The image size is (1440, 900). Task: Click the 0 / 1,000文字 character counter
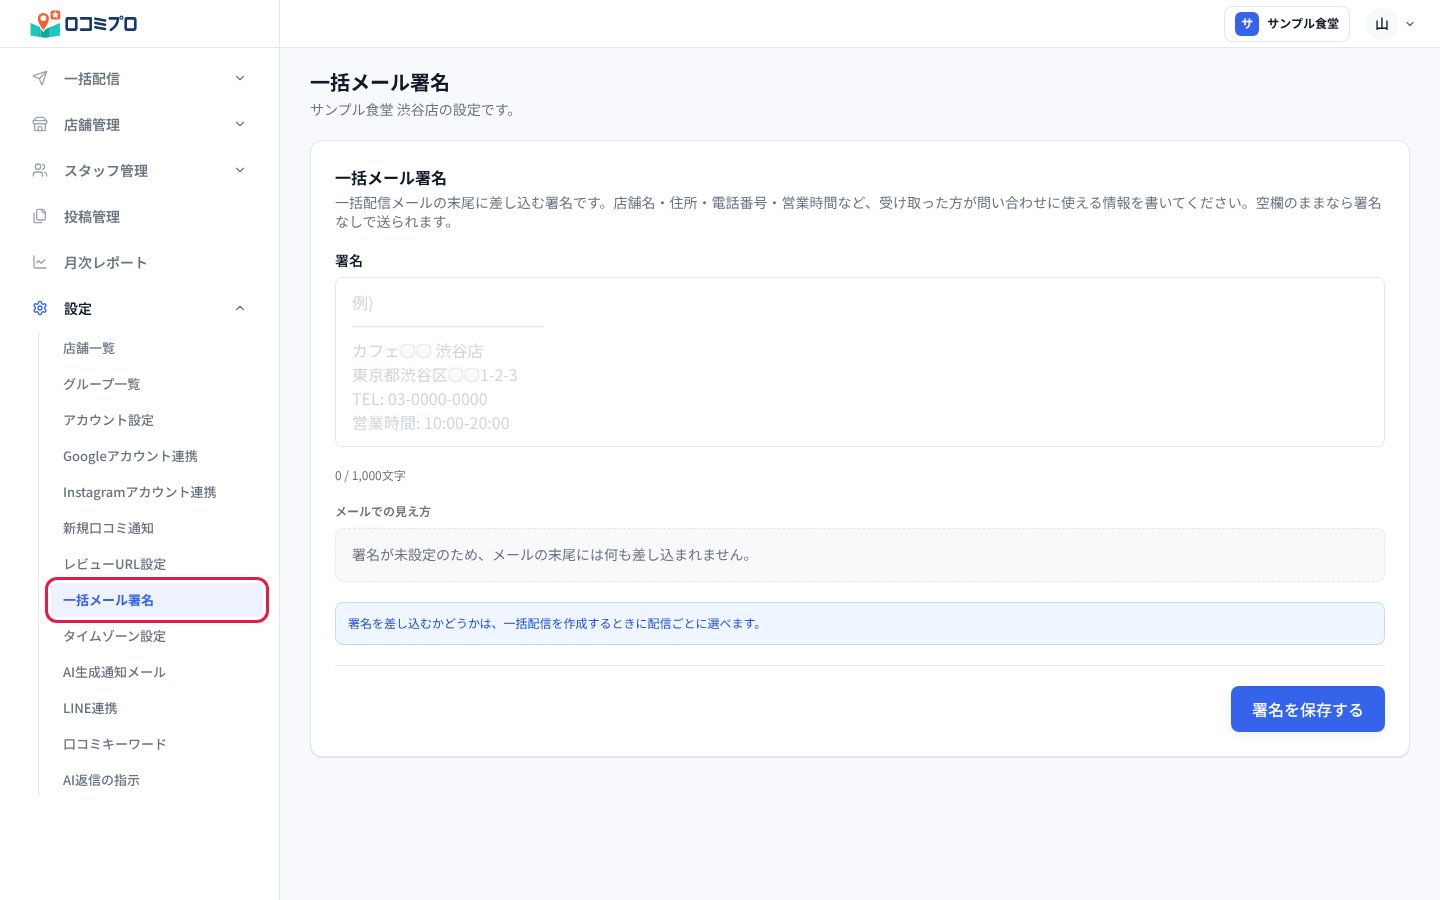click(370, 476)
